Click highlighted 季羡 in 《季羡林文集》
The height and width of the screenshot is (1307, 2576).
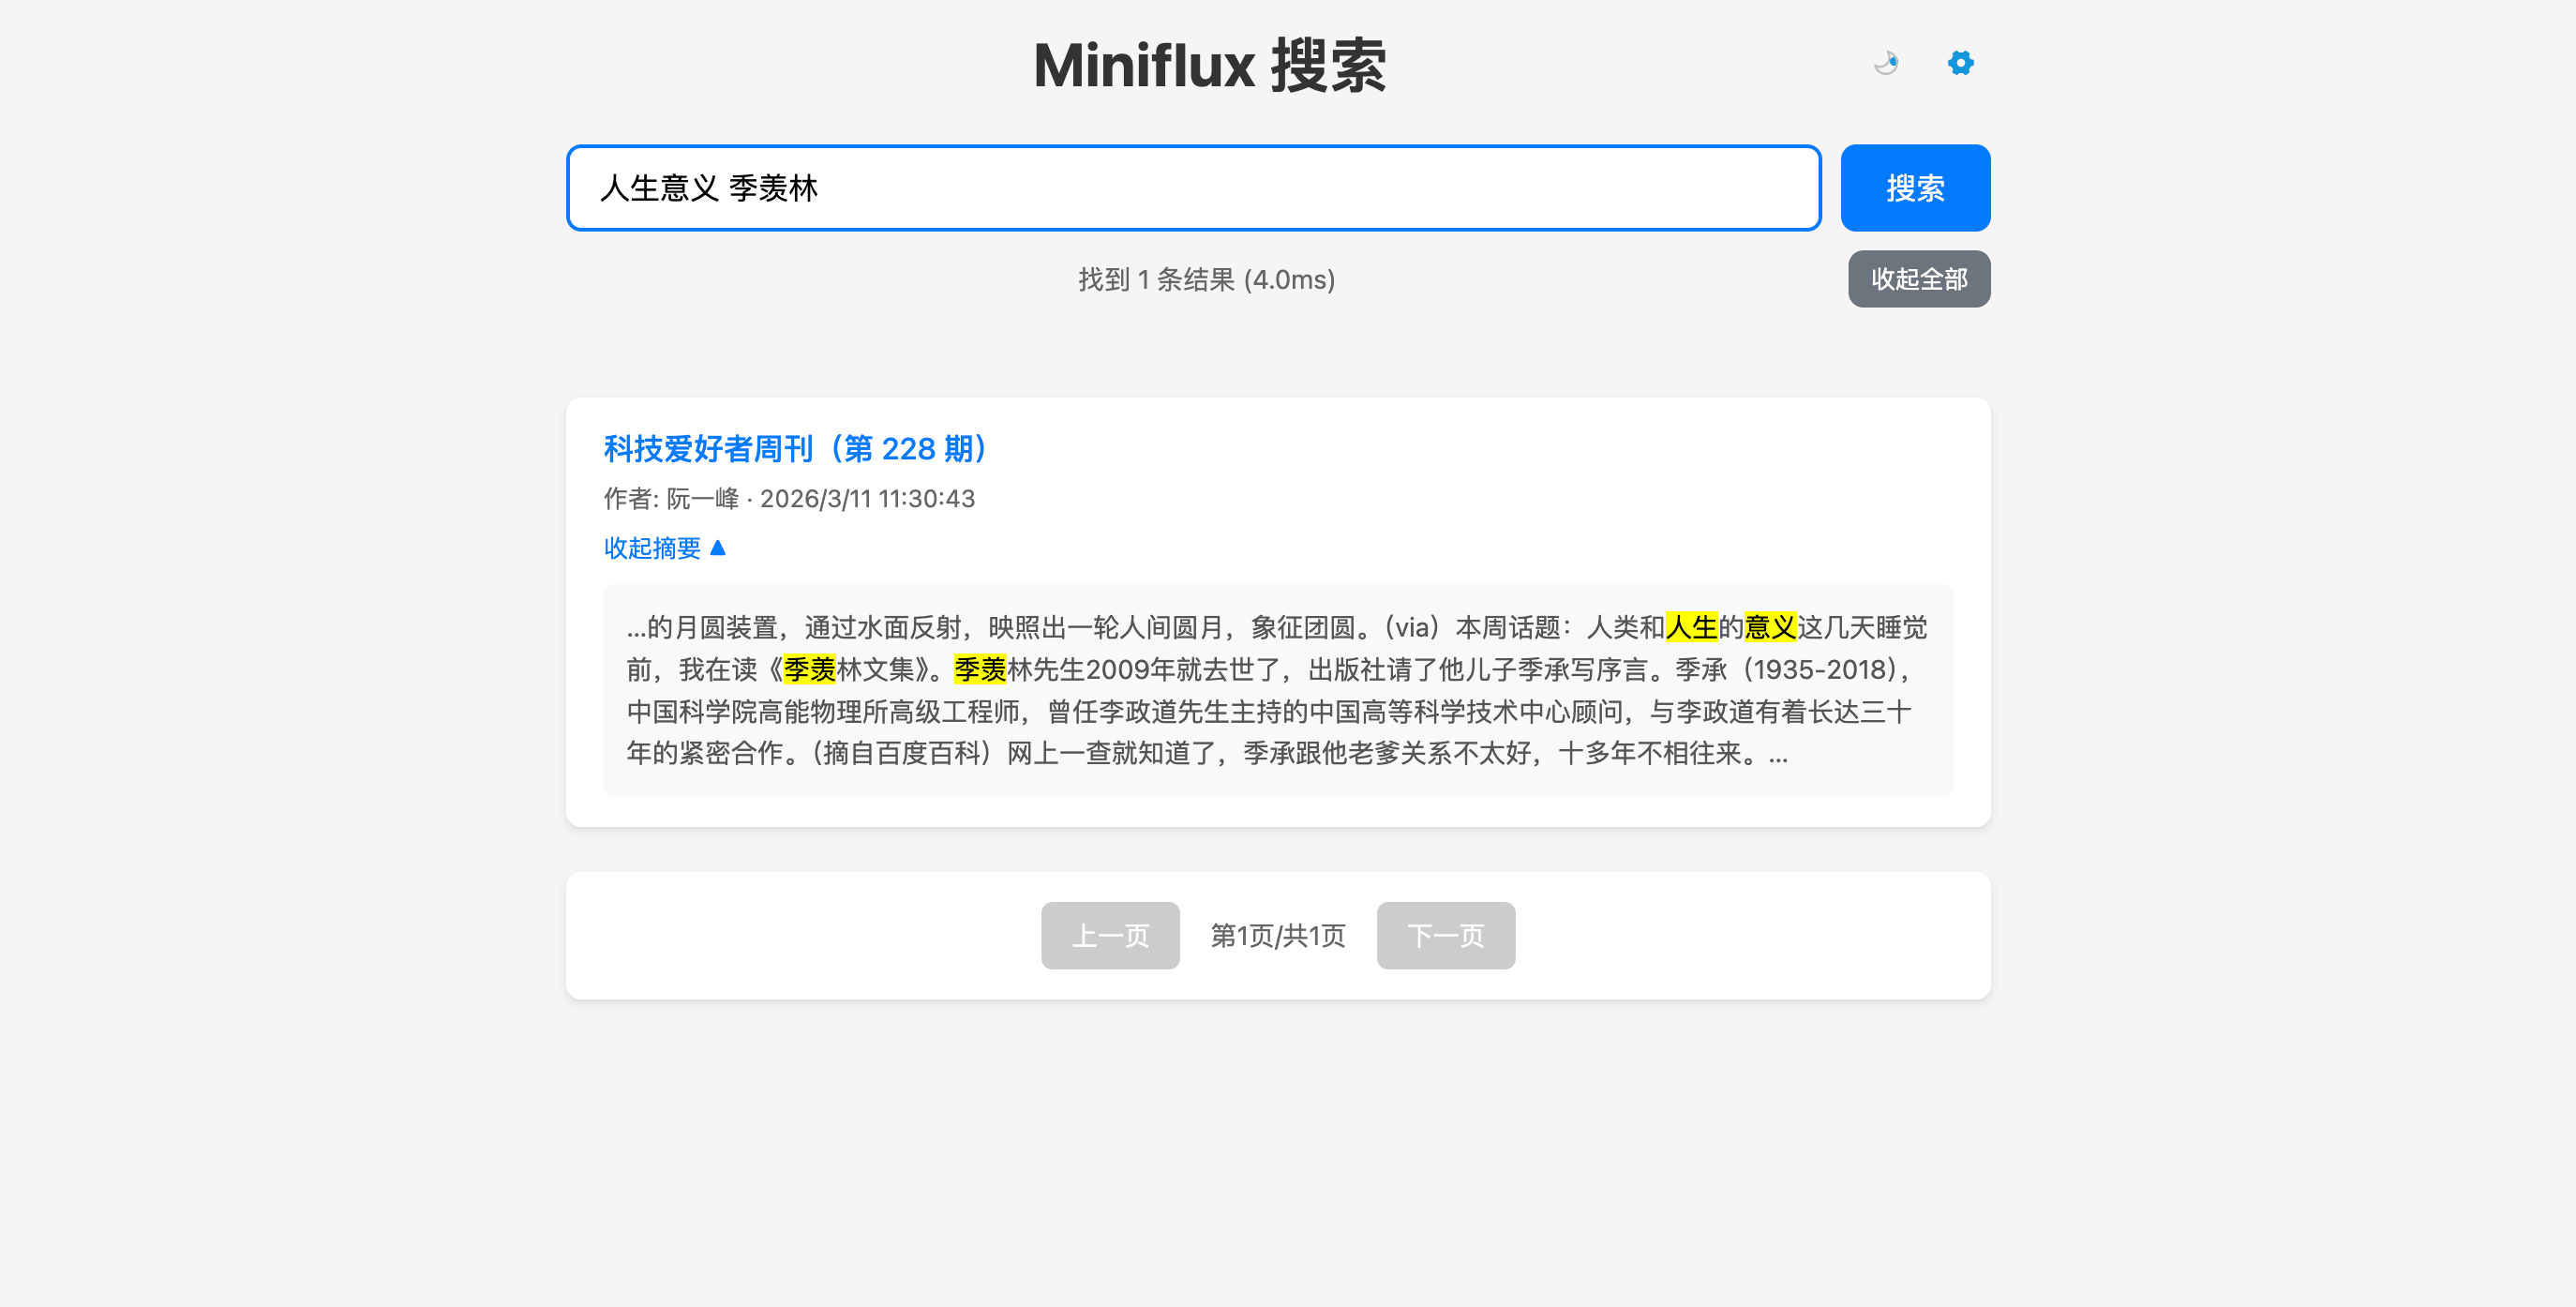tap(809, 670)
